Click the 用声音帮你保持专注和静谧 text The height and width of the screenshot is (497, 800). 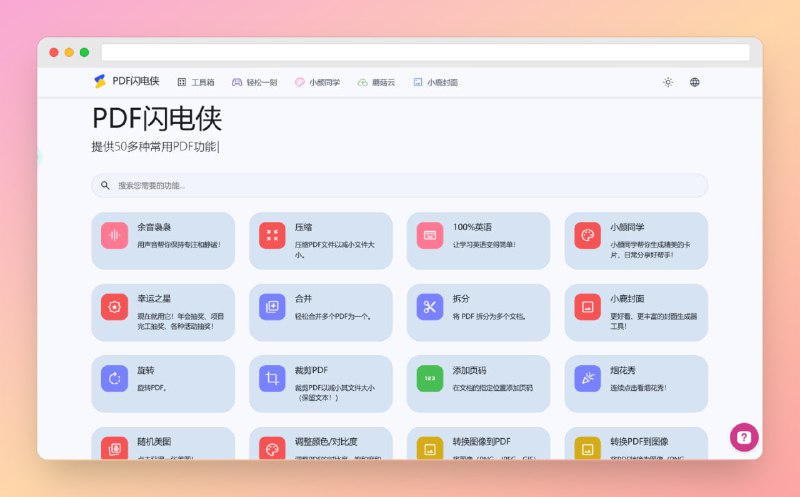179,245
